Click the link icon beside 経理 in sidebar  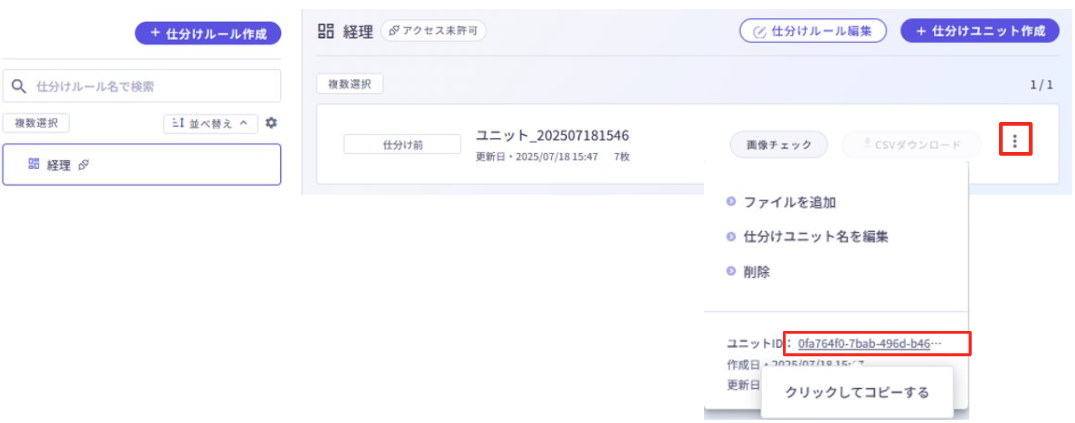click(x=84, y=165)
